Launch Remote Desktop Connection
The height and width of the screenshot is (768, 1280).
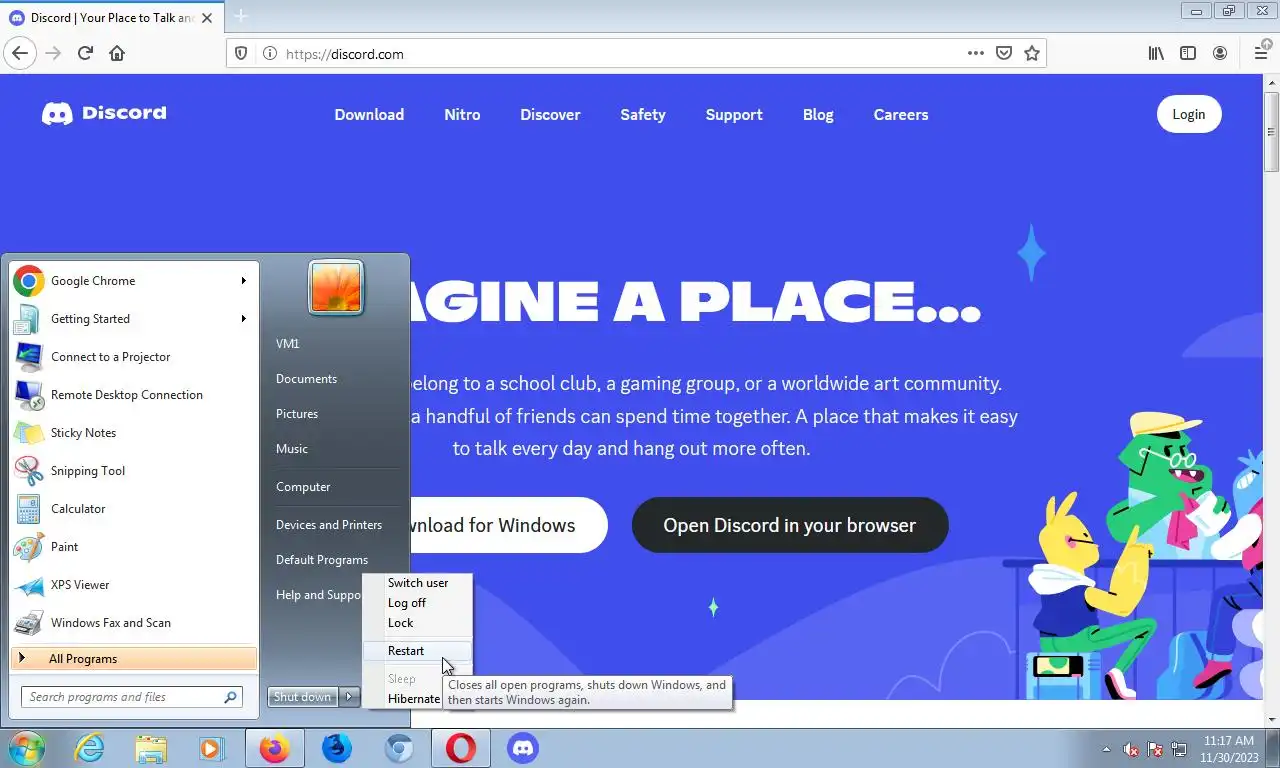pyautogui.click(x=133, y=395)
